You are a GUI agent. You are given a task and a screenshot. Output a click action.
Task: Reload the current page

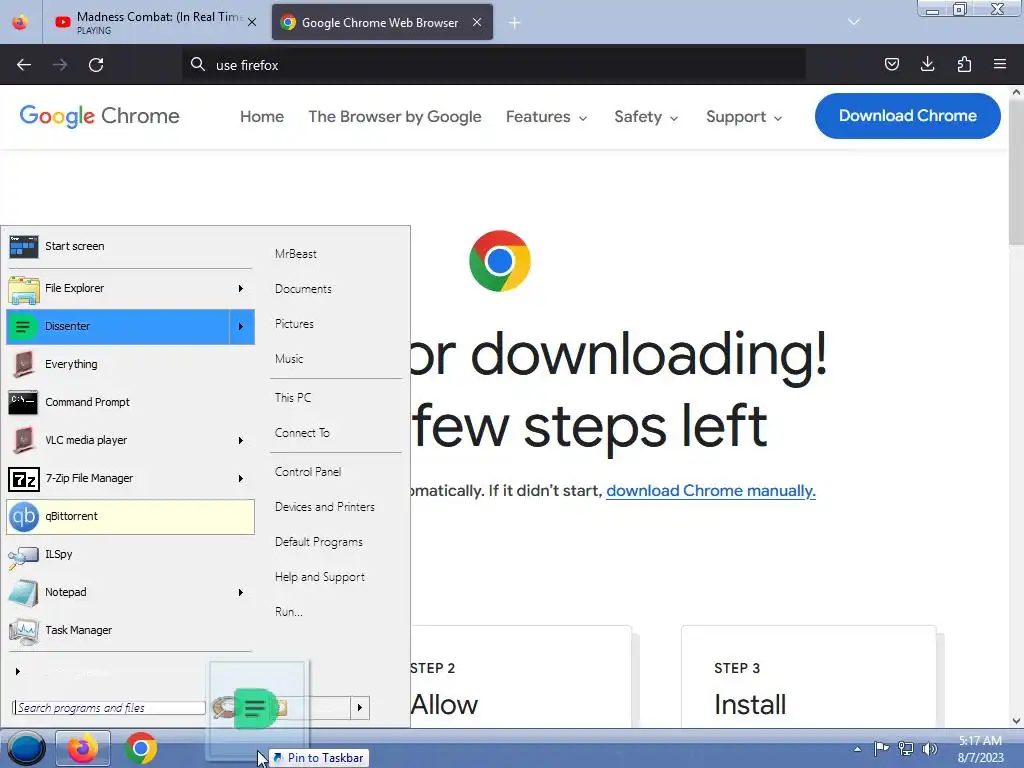96,65
